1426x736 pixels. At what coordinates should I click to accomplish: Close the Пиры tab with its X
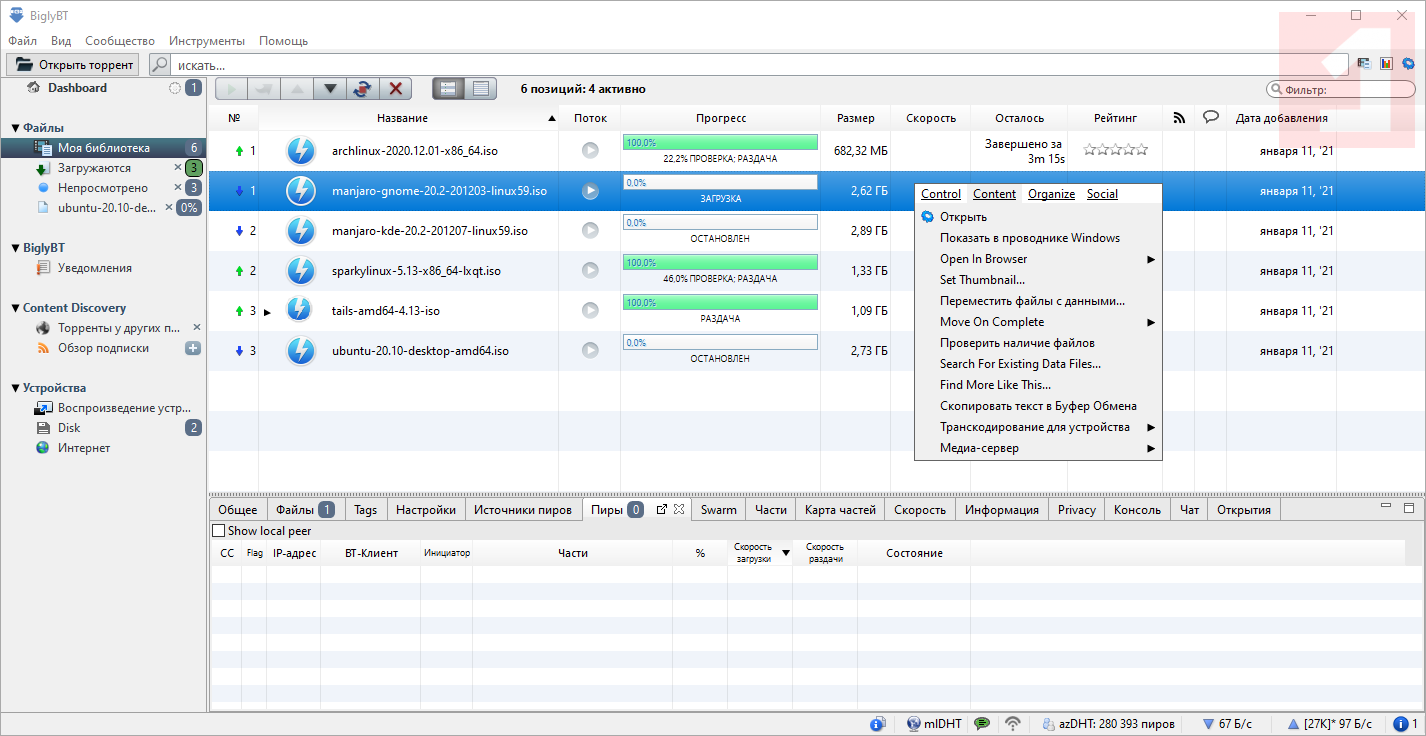click(x=679, y=509)
